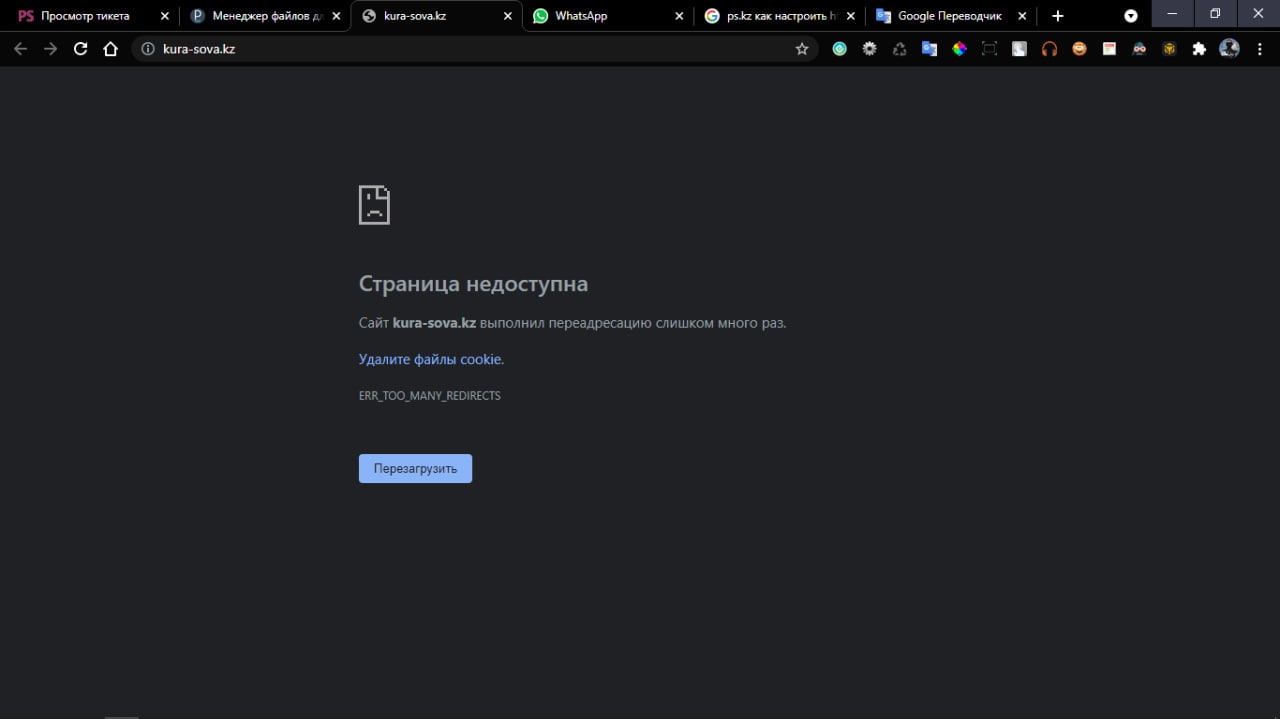Click the Перезагрузить button
1280x719 pixels.
coord(415,469)
